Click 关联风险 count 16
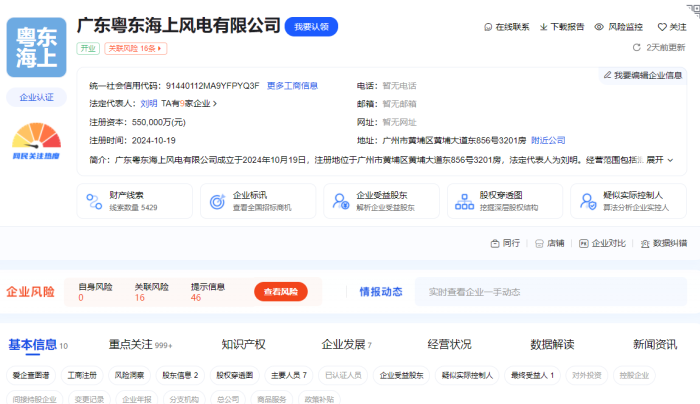The width and height of the screenshot is (700, 404). tap(140, 298)
